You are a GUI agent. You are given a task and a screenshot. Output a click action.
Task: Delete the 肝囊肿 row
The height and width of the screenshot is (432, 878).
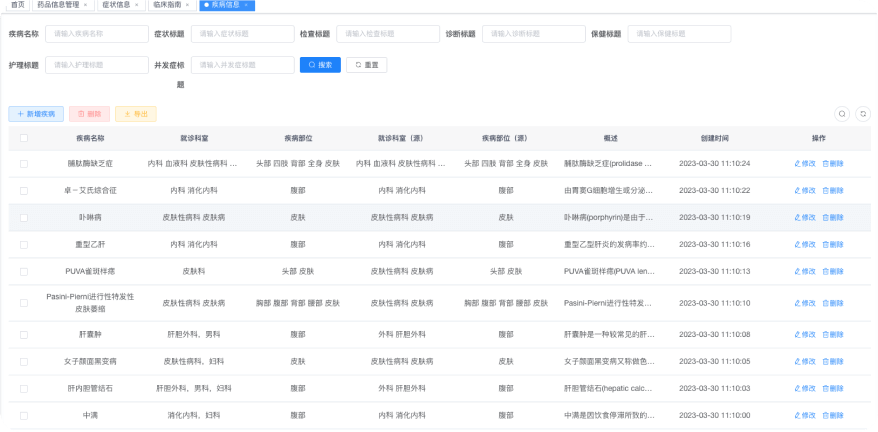[x=833, y=335]
